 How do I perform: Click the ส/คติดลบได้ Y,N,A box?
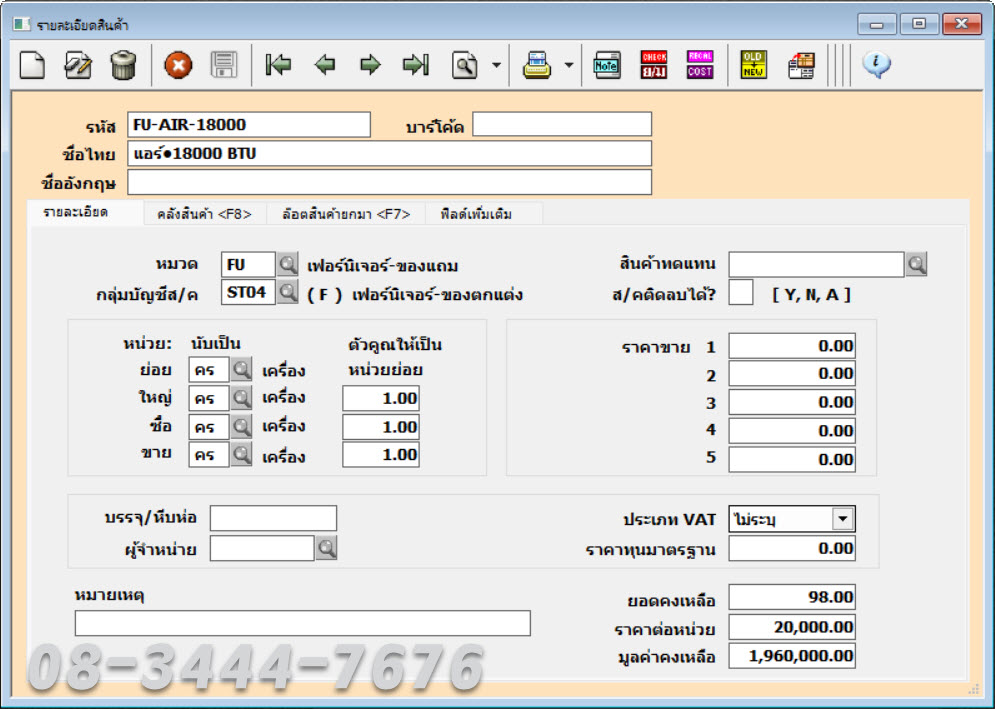pyautogui.click(x=741, y=293)
